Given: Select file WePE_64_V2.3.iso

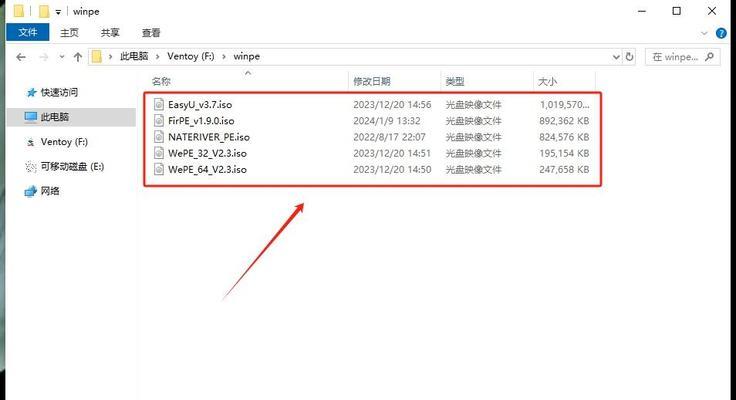Looking at the screenshot, I should pos(207,169).
